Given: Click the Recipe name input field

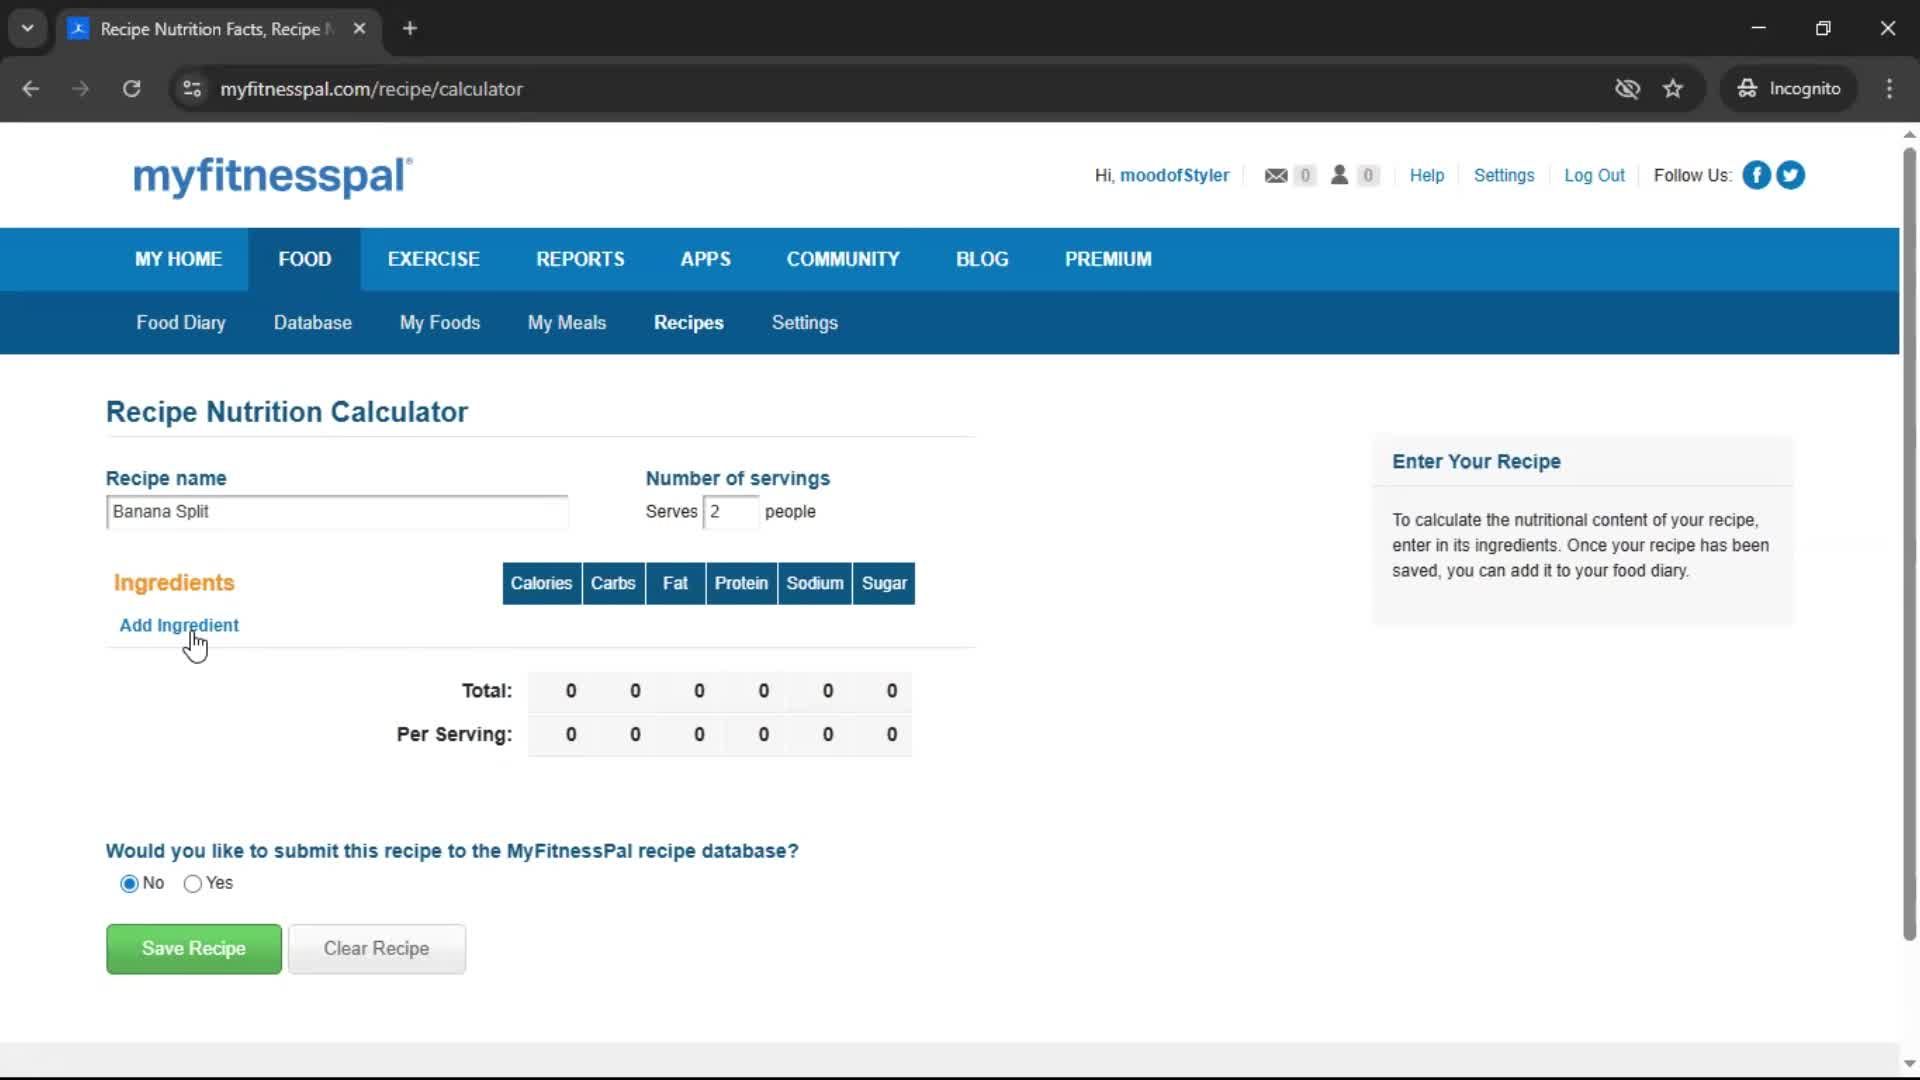Looking at the screenshot, I should 337,512.
